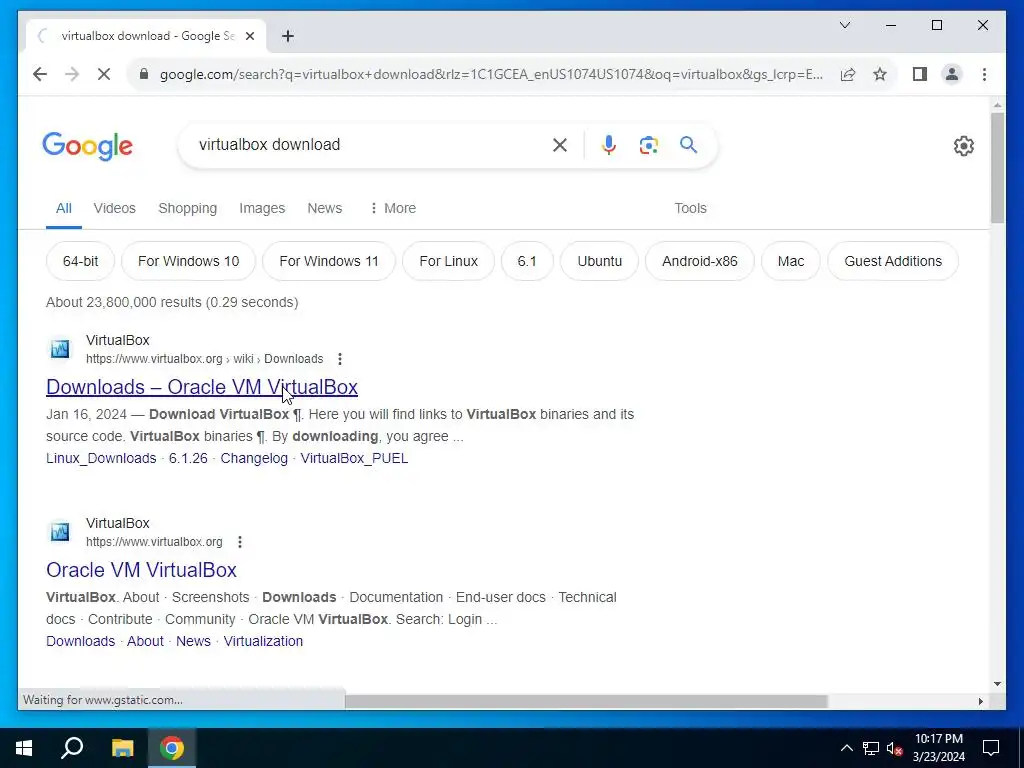
Task: Click the forward navigation arrow
Action: coord(72,74)
